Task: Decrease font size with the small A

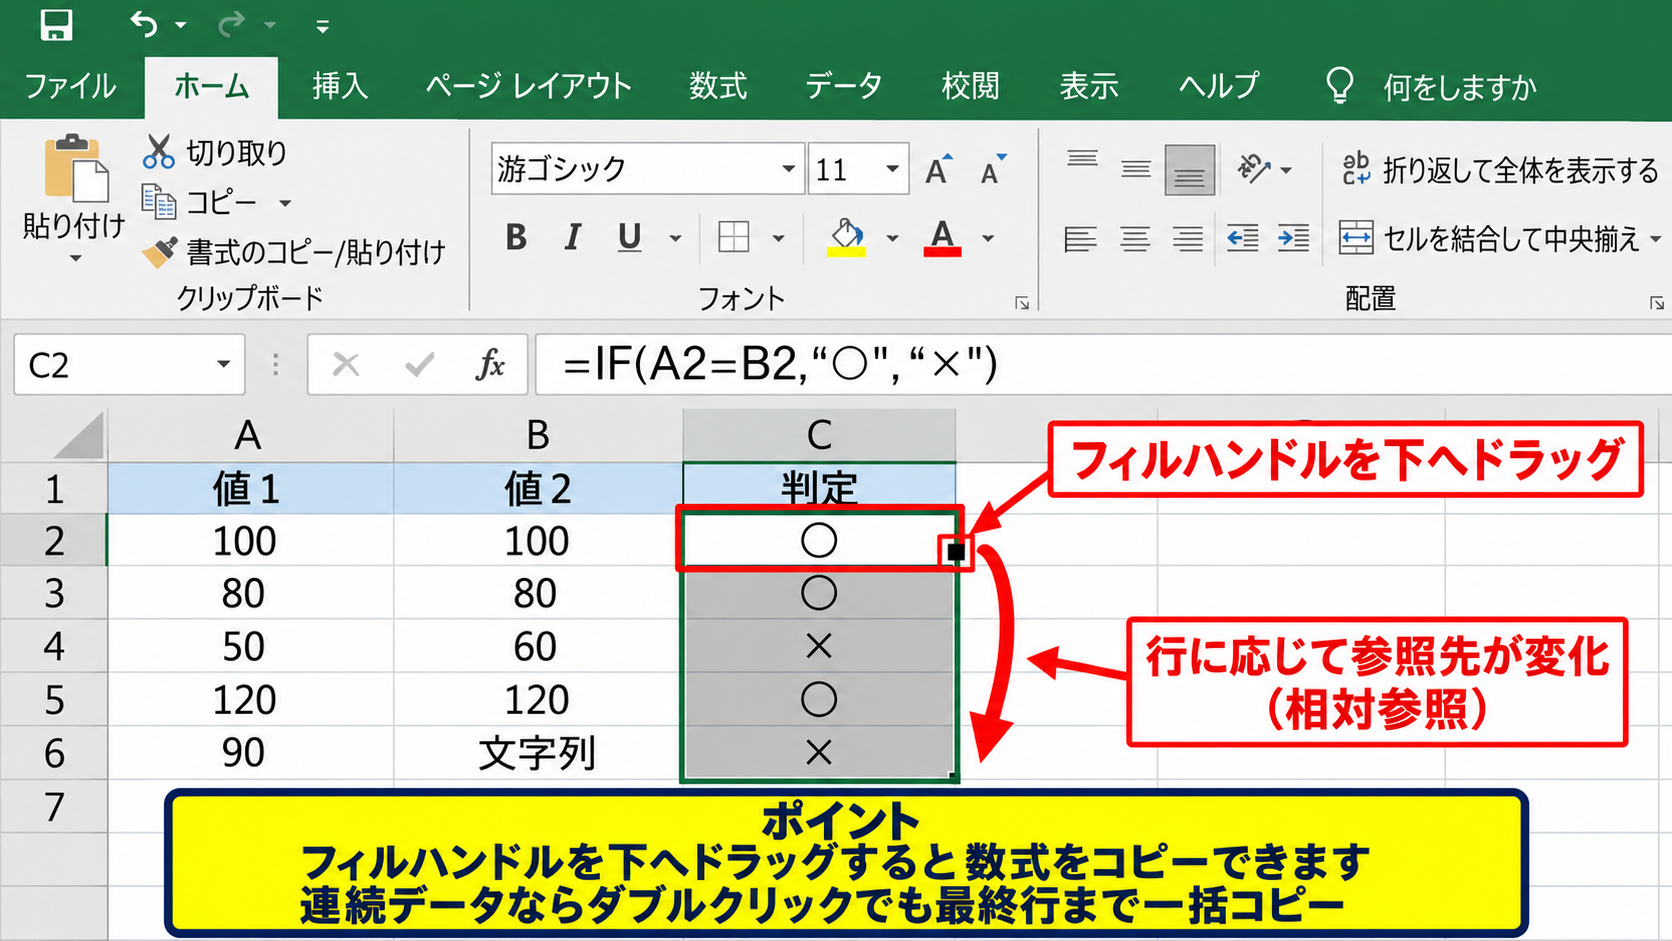Action: tap(992, 170)
